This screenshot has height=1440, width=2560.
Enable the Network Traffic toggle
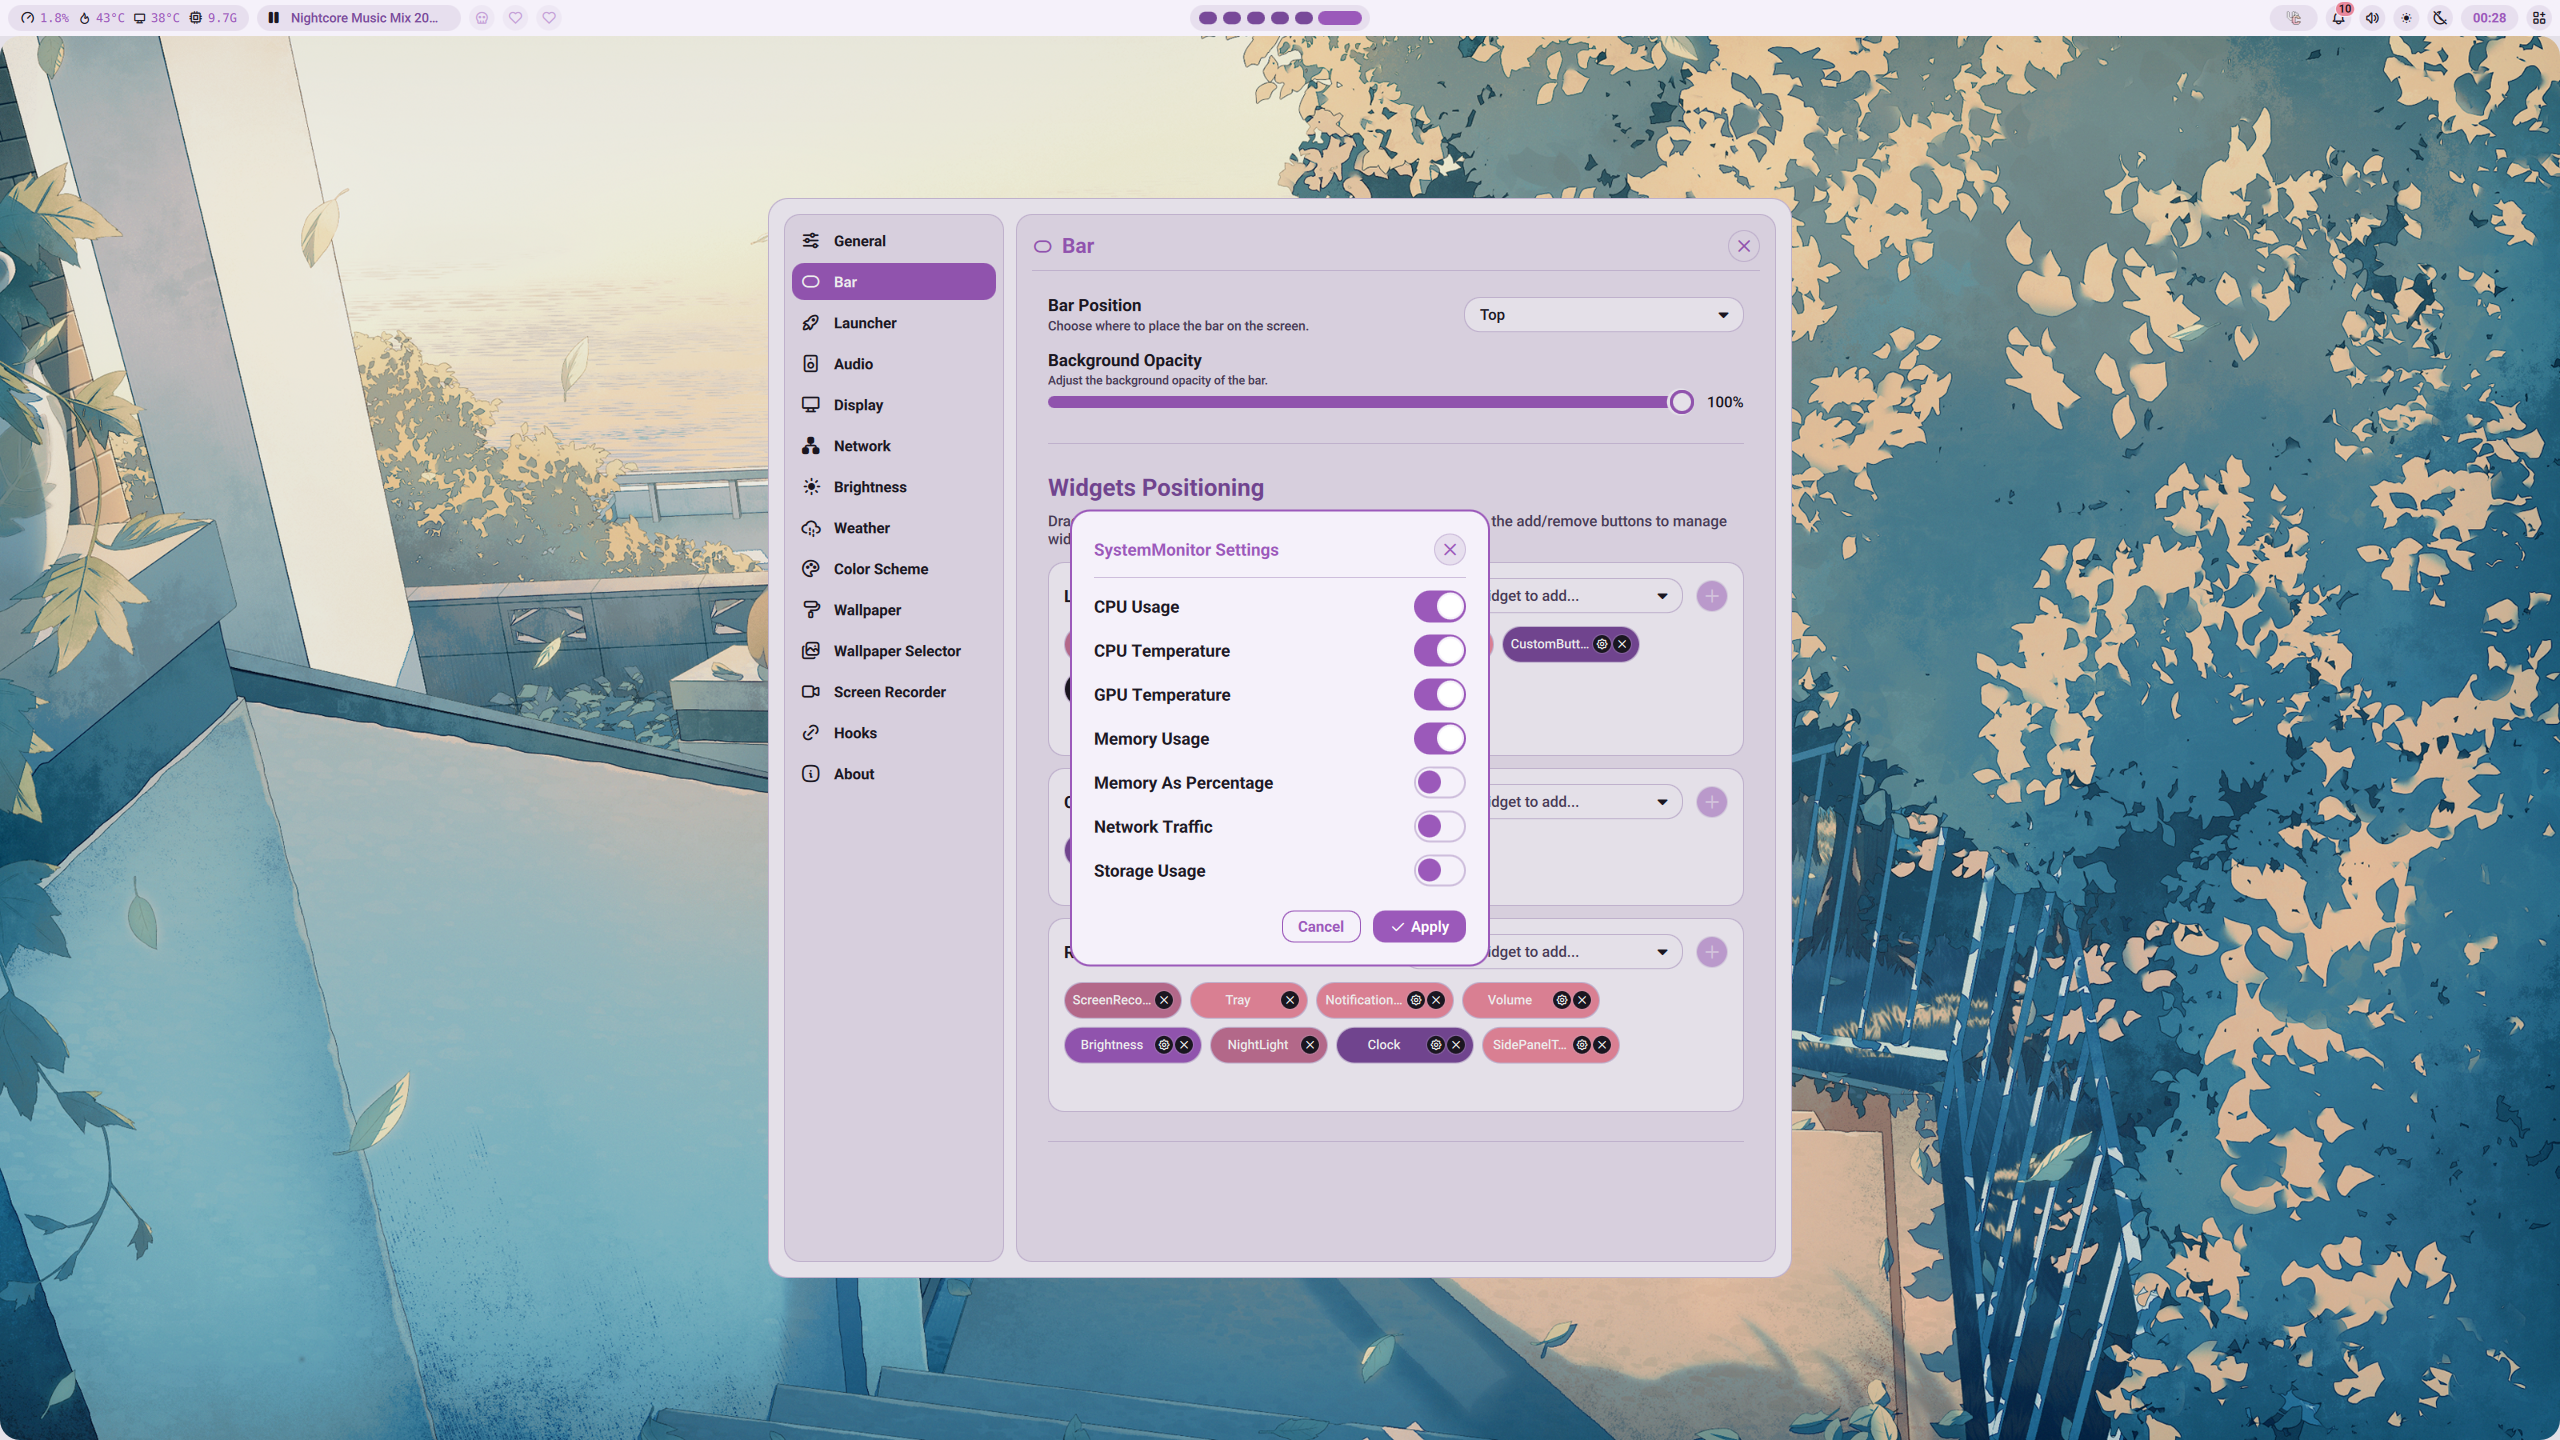(1439, 827)
